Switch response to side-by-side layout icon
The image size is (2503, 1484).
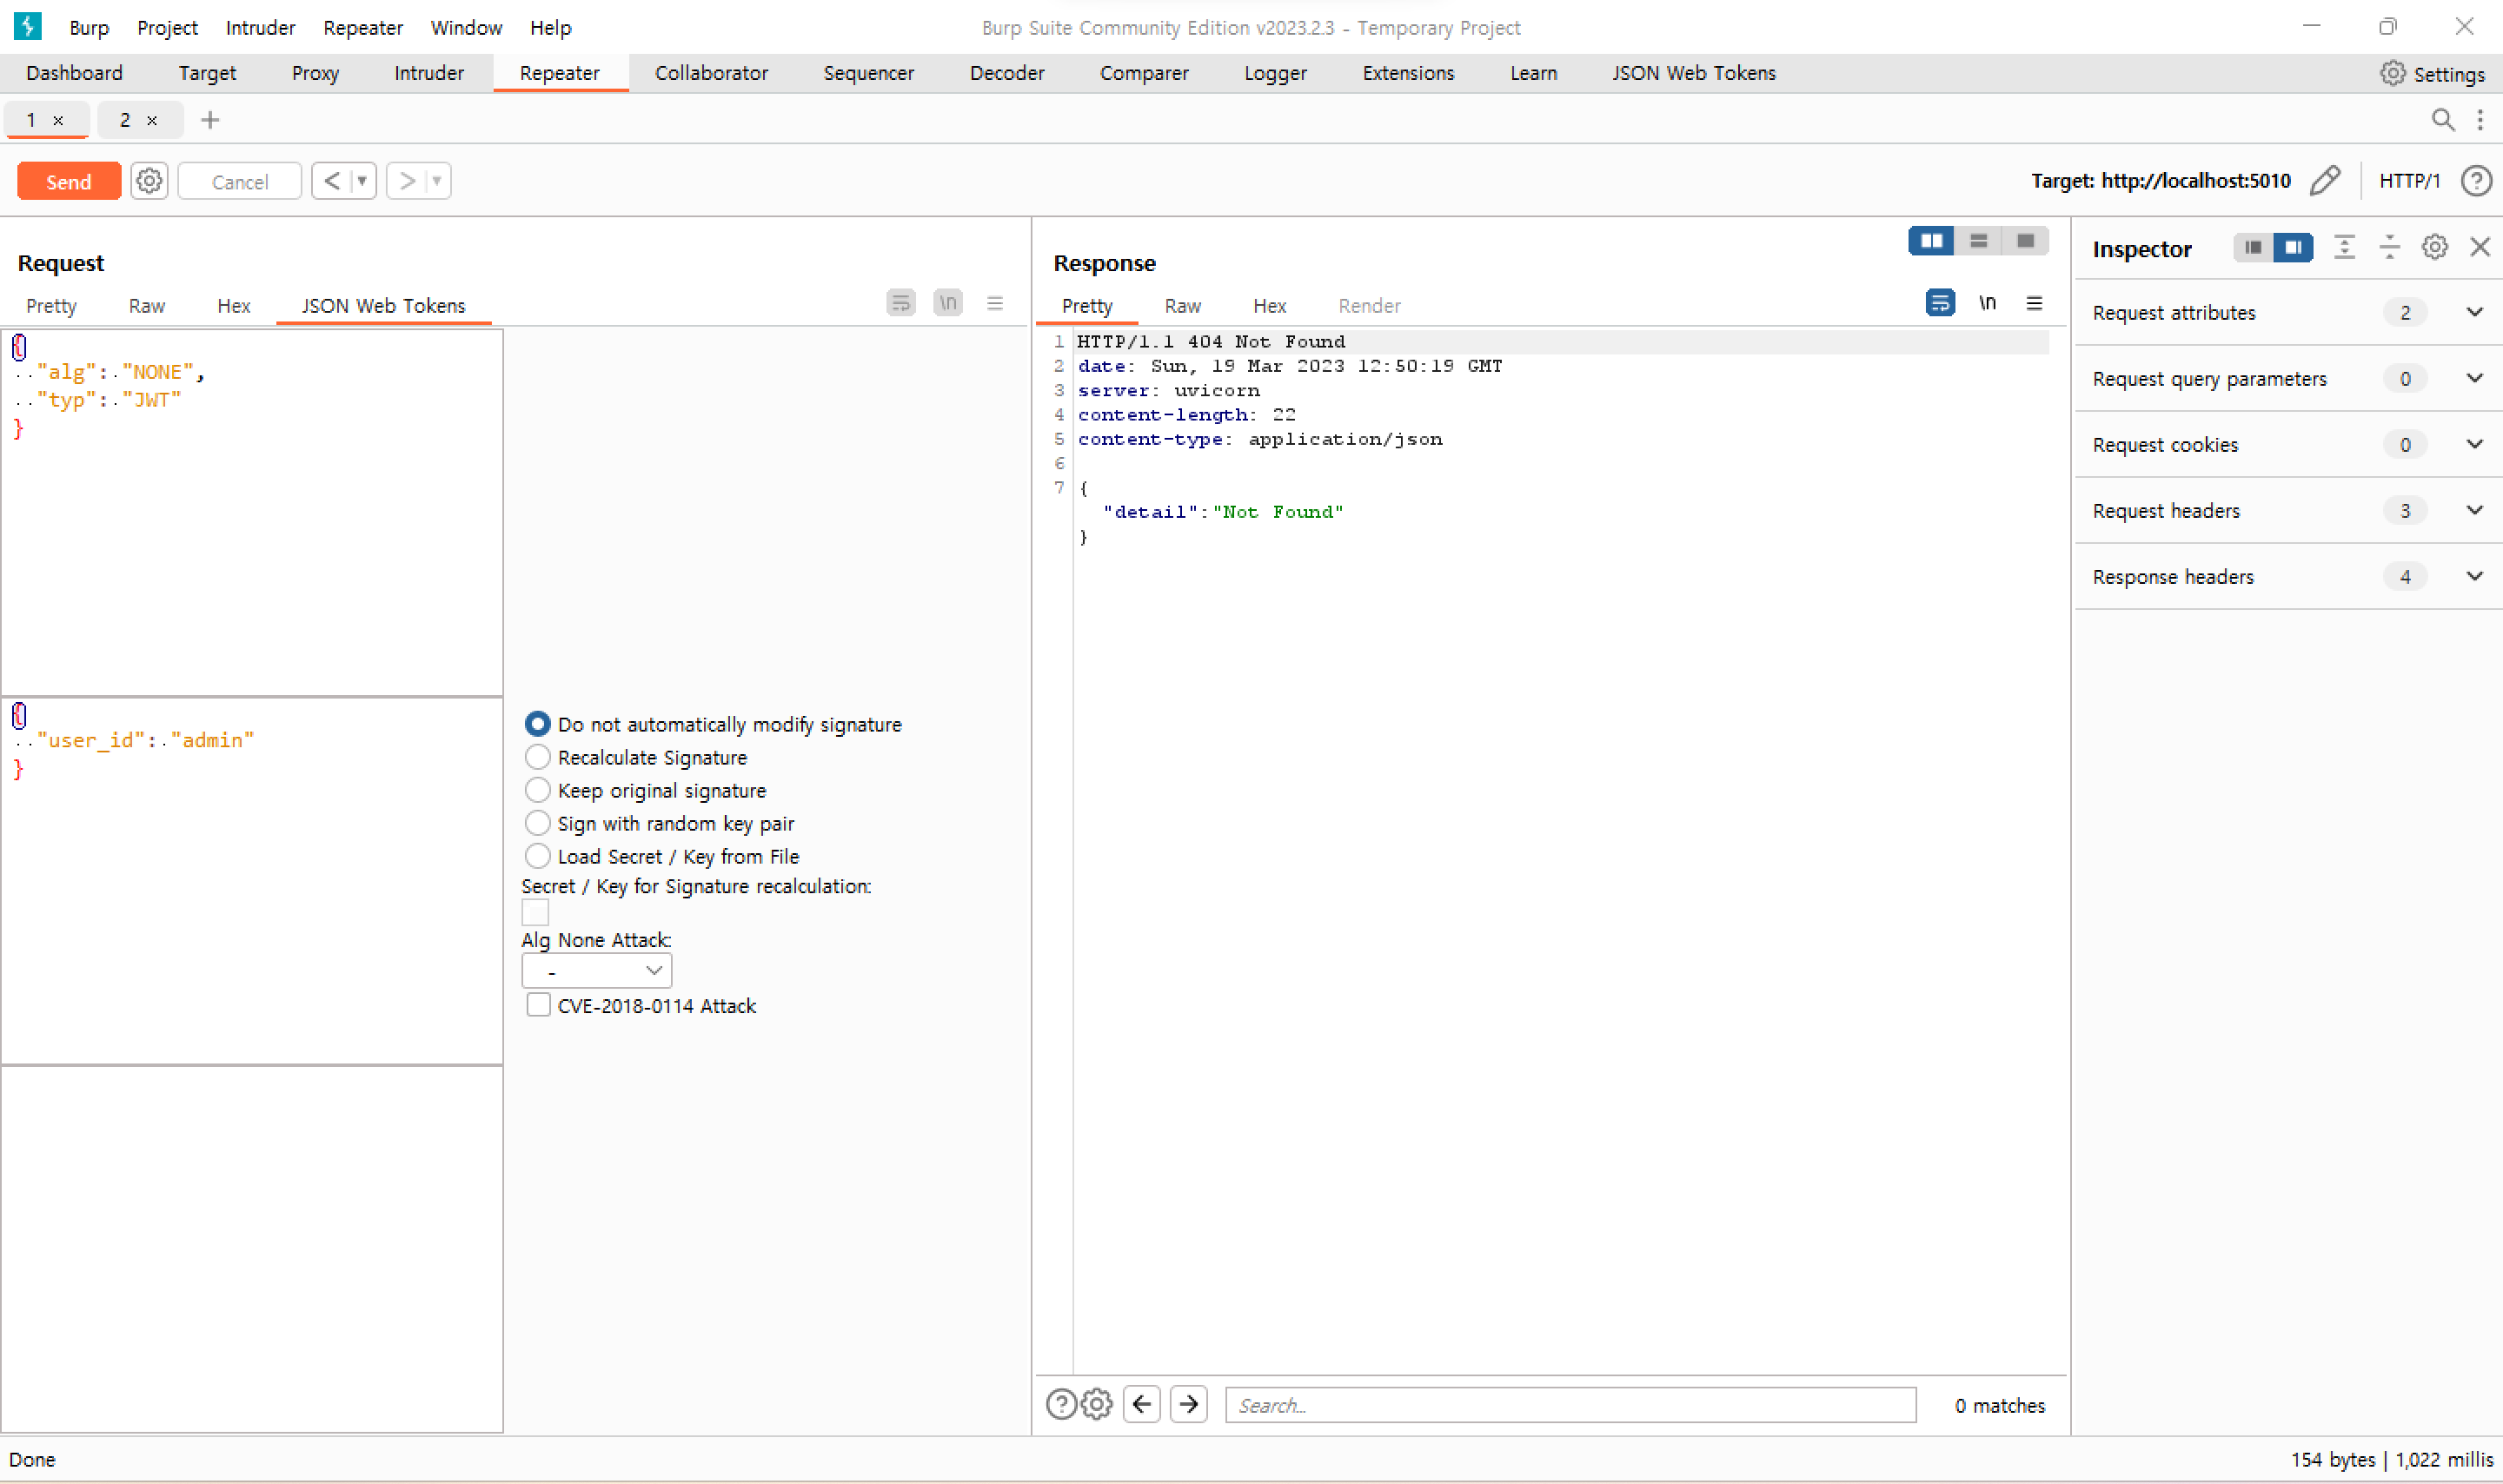click(1931, 241)
